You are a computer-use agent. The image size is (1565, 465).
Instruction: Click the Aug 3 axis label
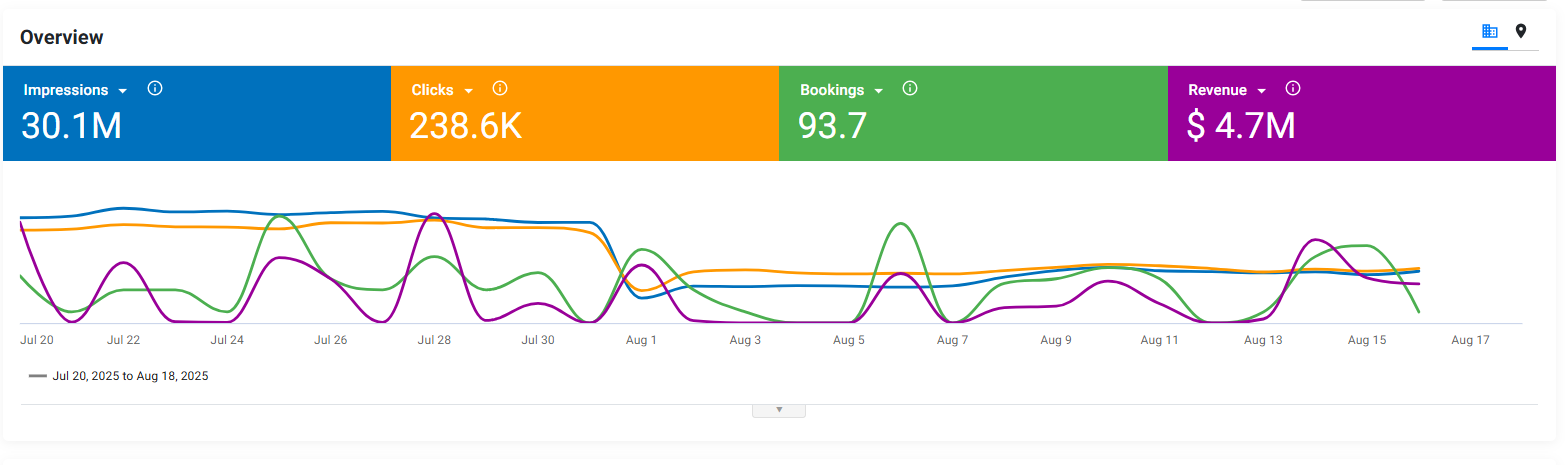(x=745, y=340)
